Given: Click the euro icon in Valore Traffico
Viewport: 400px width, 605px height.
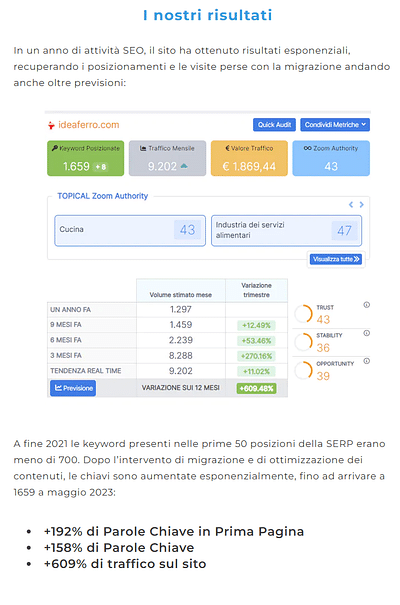Looking at the screenshot, I should 228,148.
